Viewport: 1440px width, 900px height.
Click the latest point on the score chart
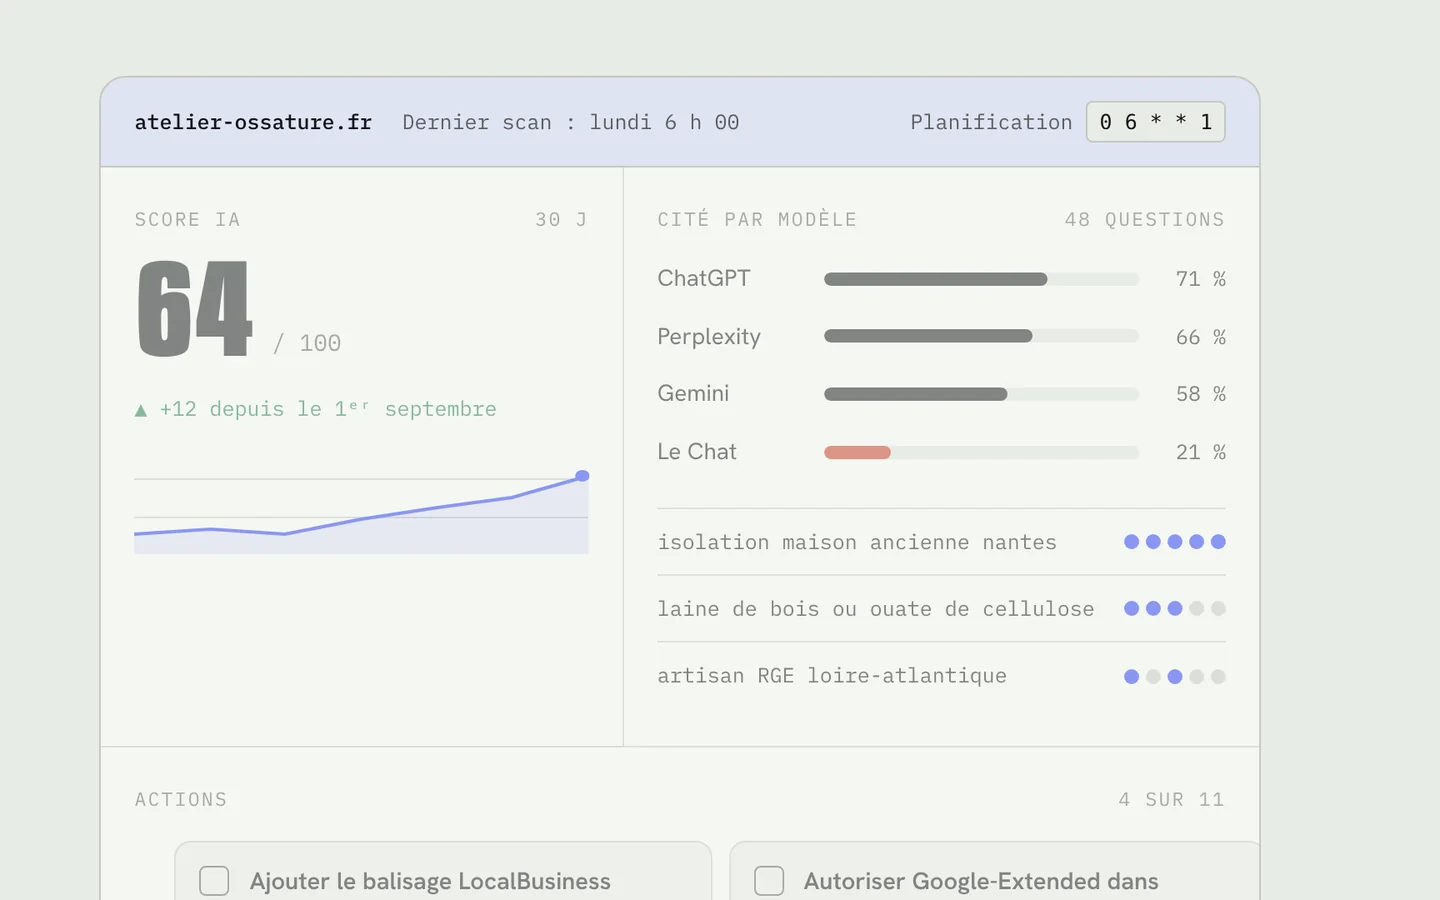coord(582,476)
